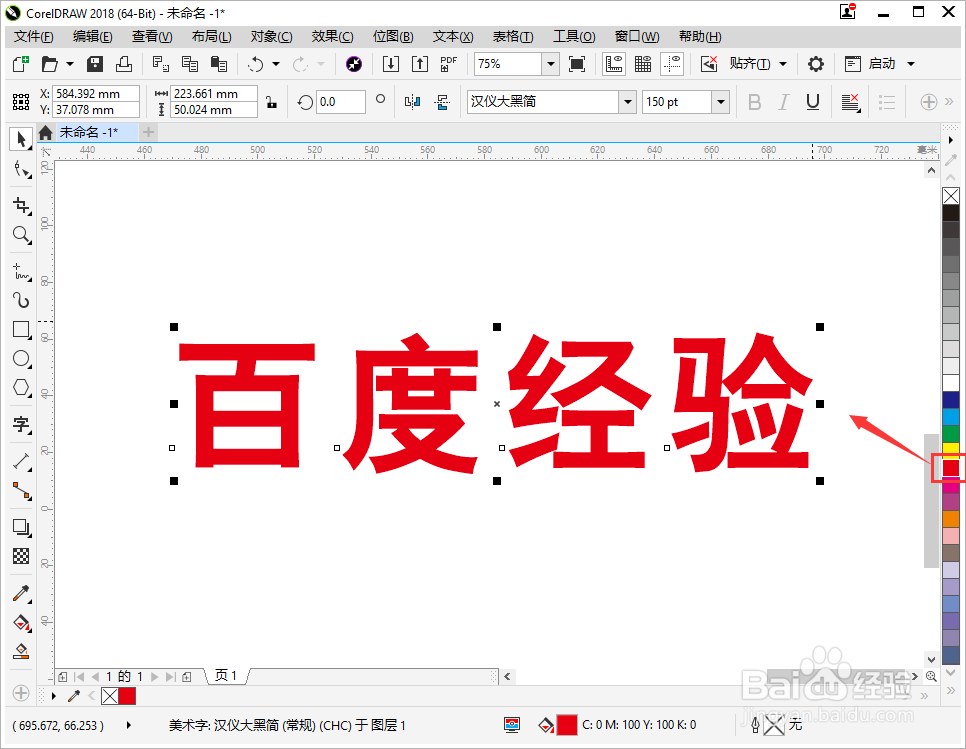Open the font size 150 pt dropdown
This screenshot has height=749, width=966.
(721, 102)
